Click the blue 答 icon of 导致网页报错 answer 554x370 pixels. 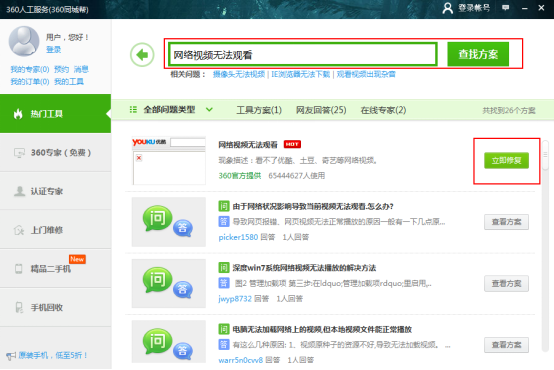coord(224,222)
